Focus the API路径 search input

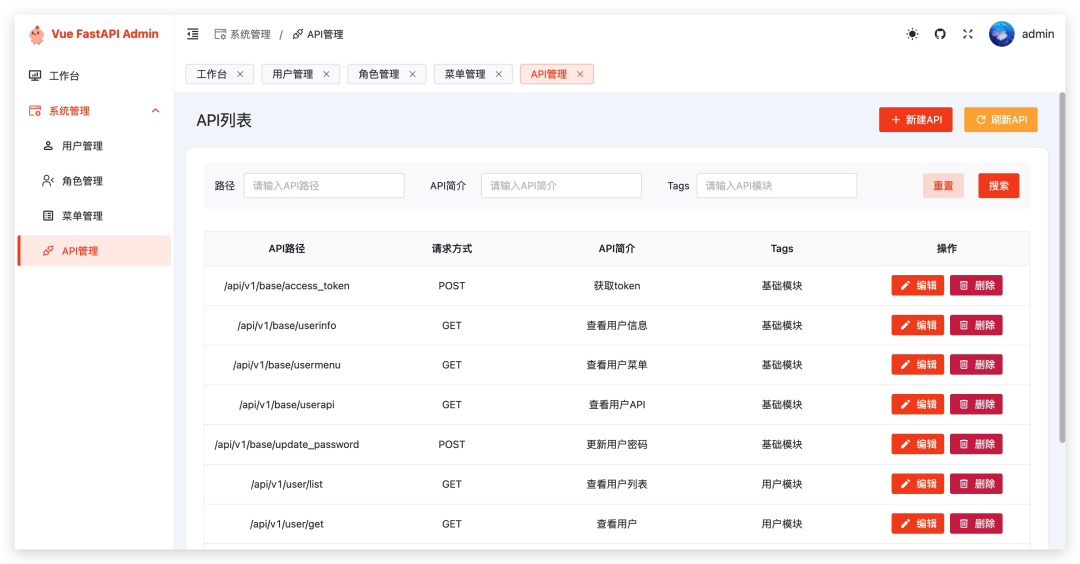324,186
